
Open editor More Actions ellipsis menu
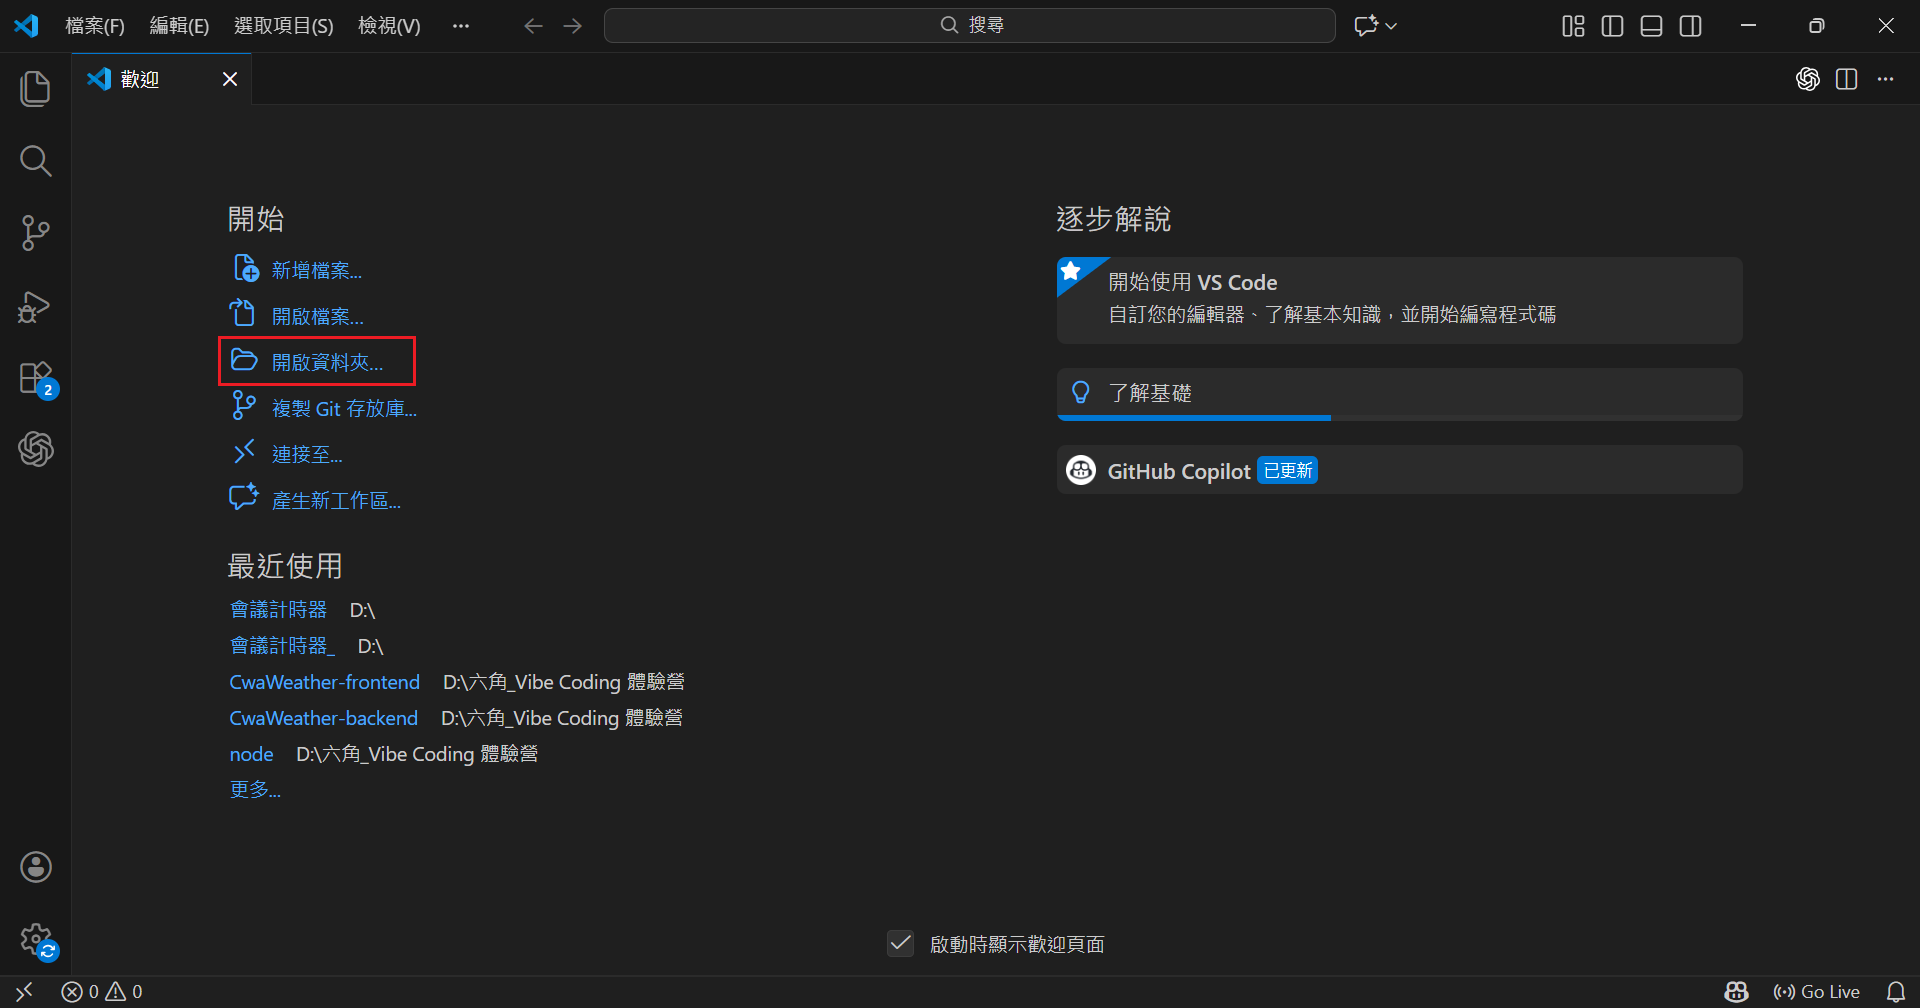click(x=1885, y=79)
